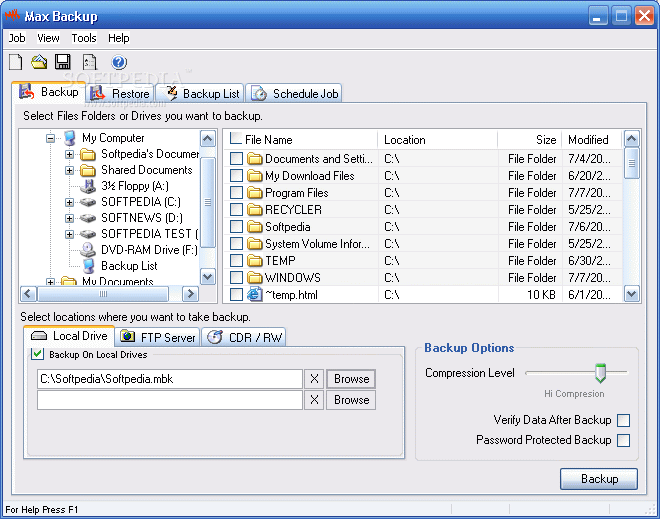Screen dimensions: 660x519
Task: Open the View menu
Action: tap(48, 38)
